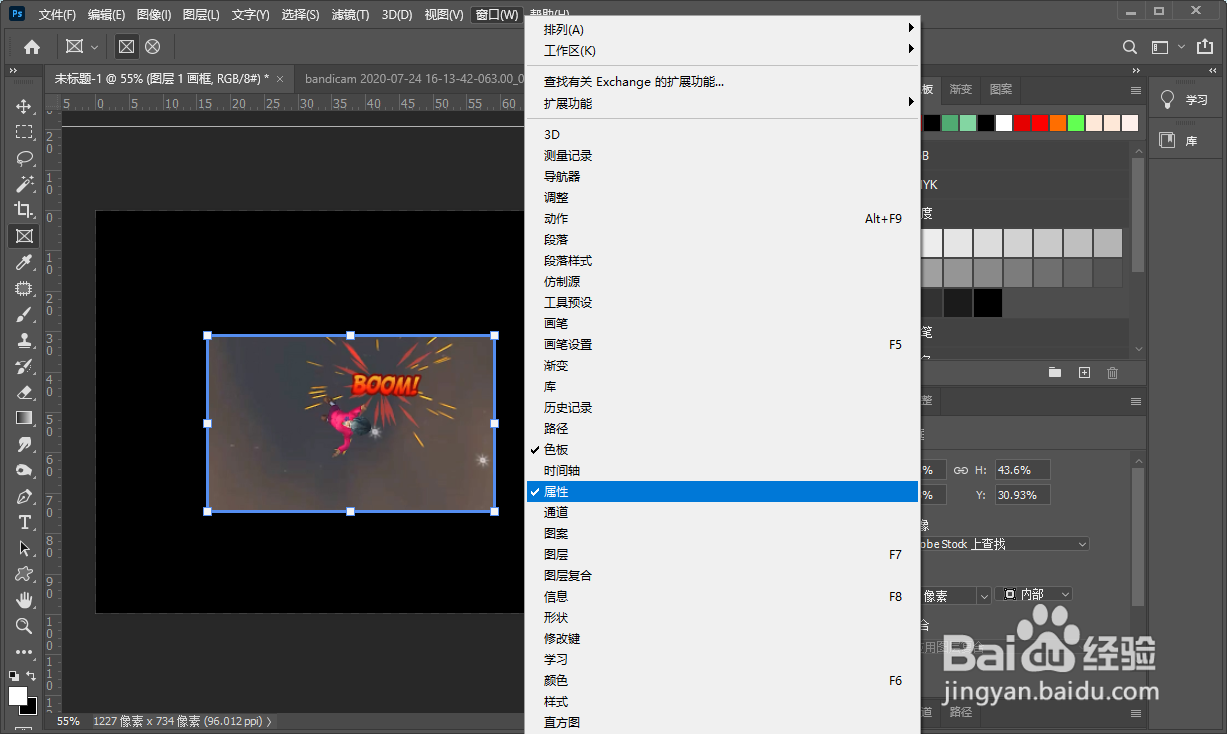Select the Rectangular Marquee tool
This screenshot has height=734, width=1227.
pos(24,132)
